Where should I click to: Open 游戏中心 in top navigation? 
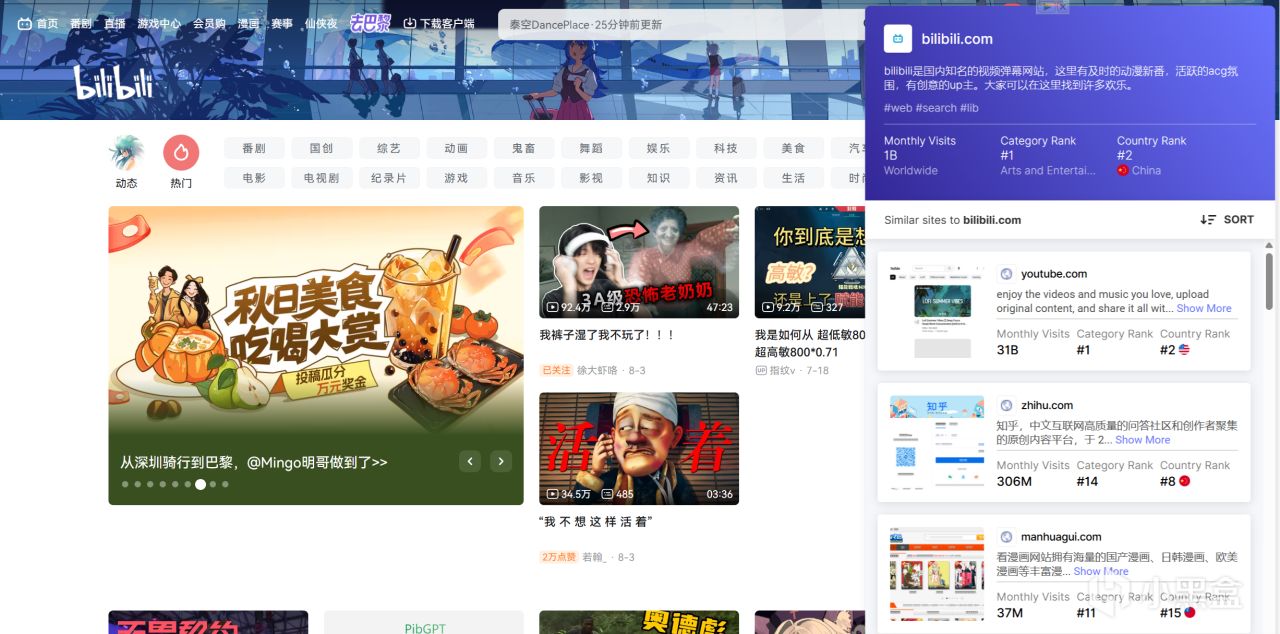(159, 23)
